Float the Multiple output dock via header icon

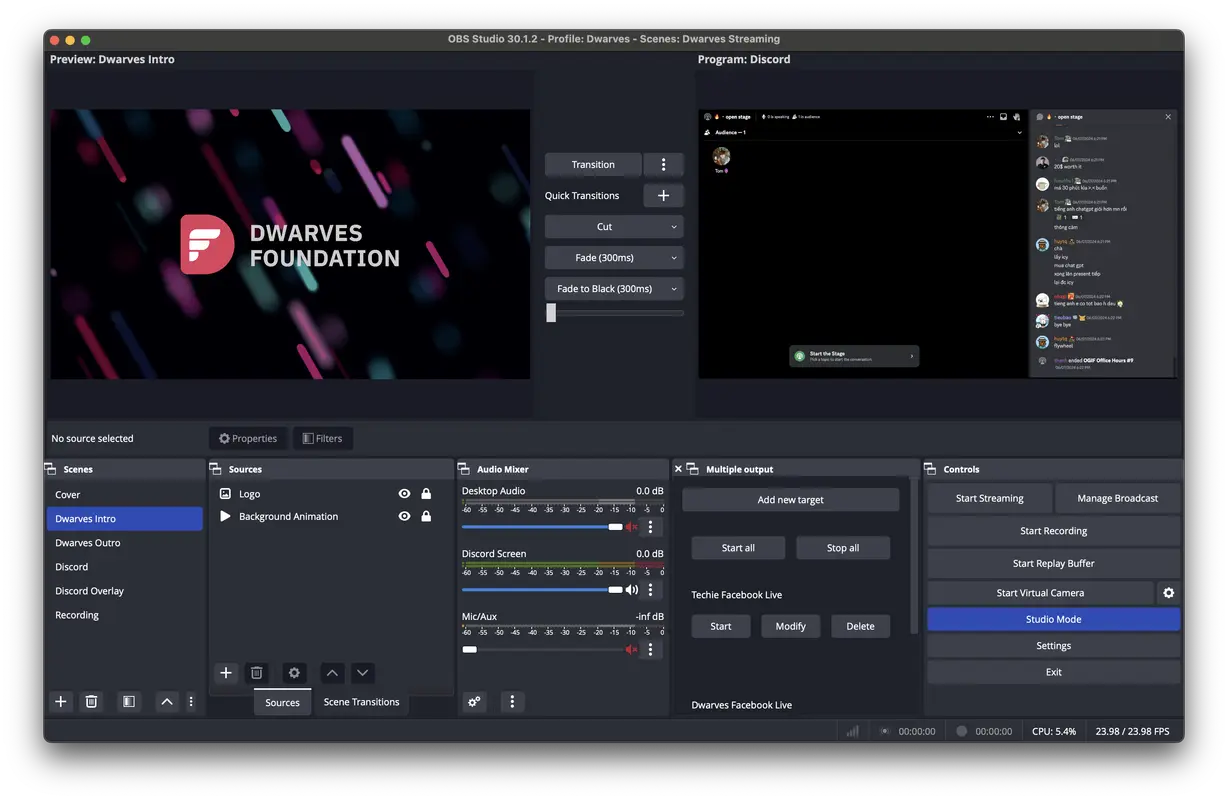point(692,469)
